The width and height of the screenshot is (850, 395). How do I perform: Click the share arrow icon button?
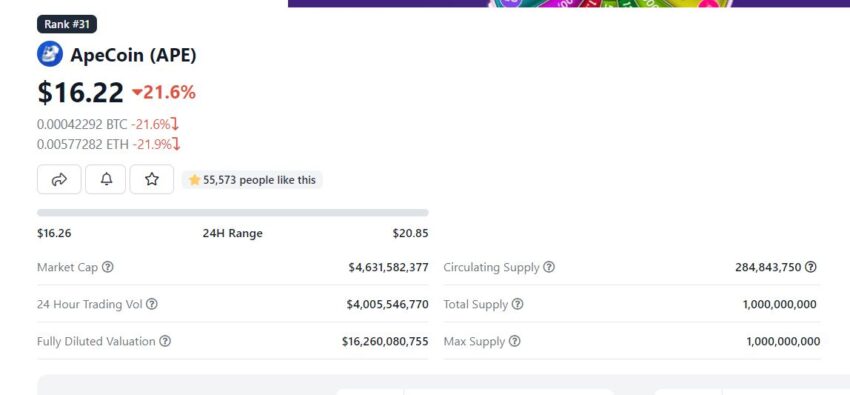pyautogui.click(x=59, y=179)
